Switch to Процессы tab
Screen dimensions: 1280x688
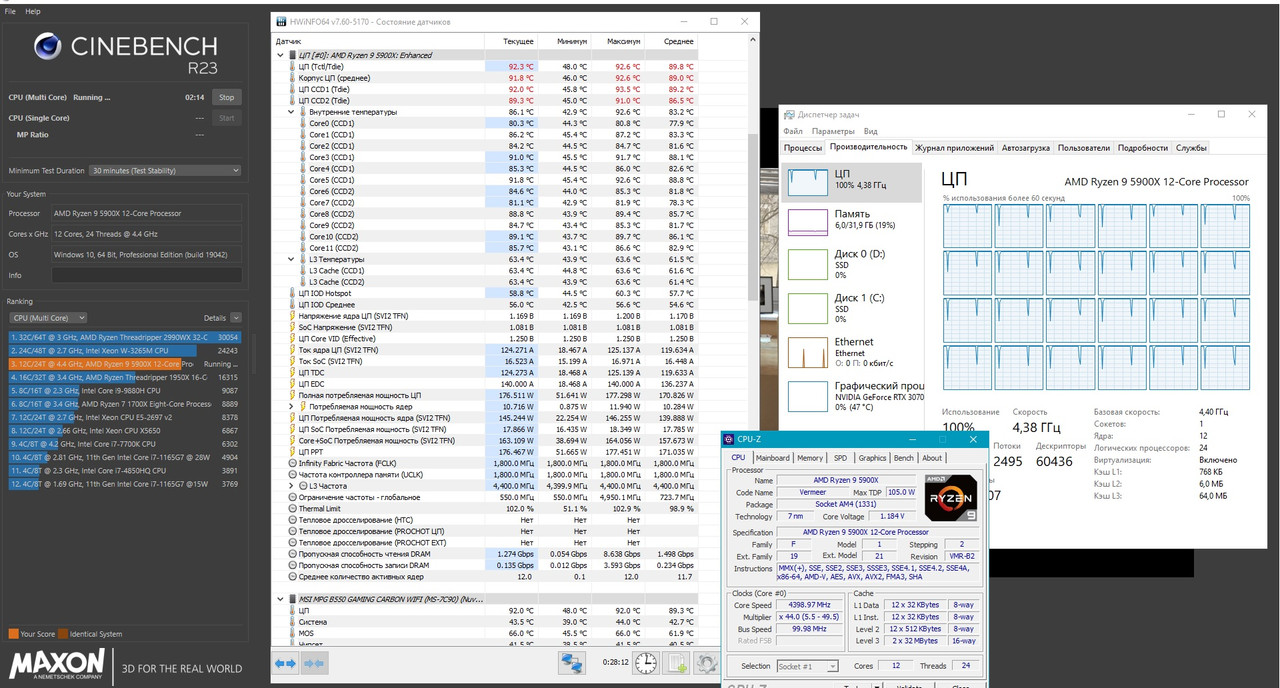coord(803,147)
